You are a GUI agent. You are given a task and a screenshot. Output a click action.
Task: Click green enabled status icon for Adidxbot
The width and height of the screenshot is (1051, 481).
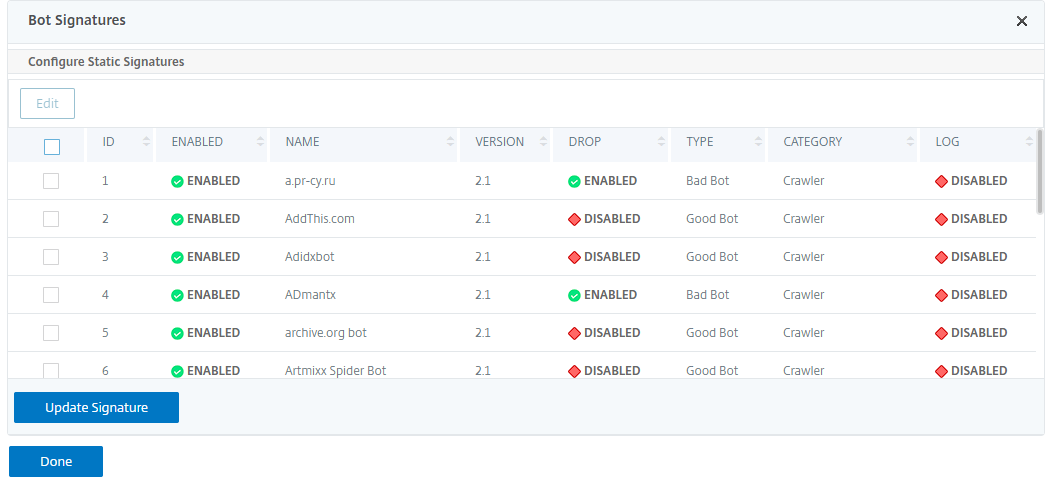(x=178, y=257)
